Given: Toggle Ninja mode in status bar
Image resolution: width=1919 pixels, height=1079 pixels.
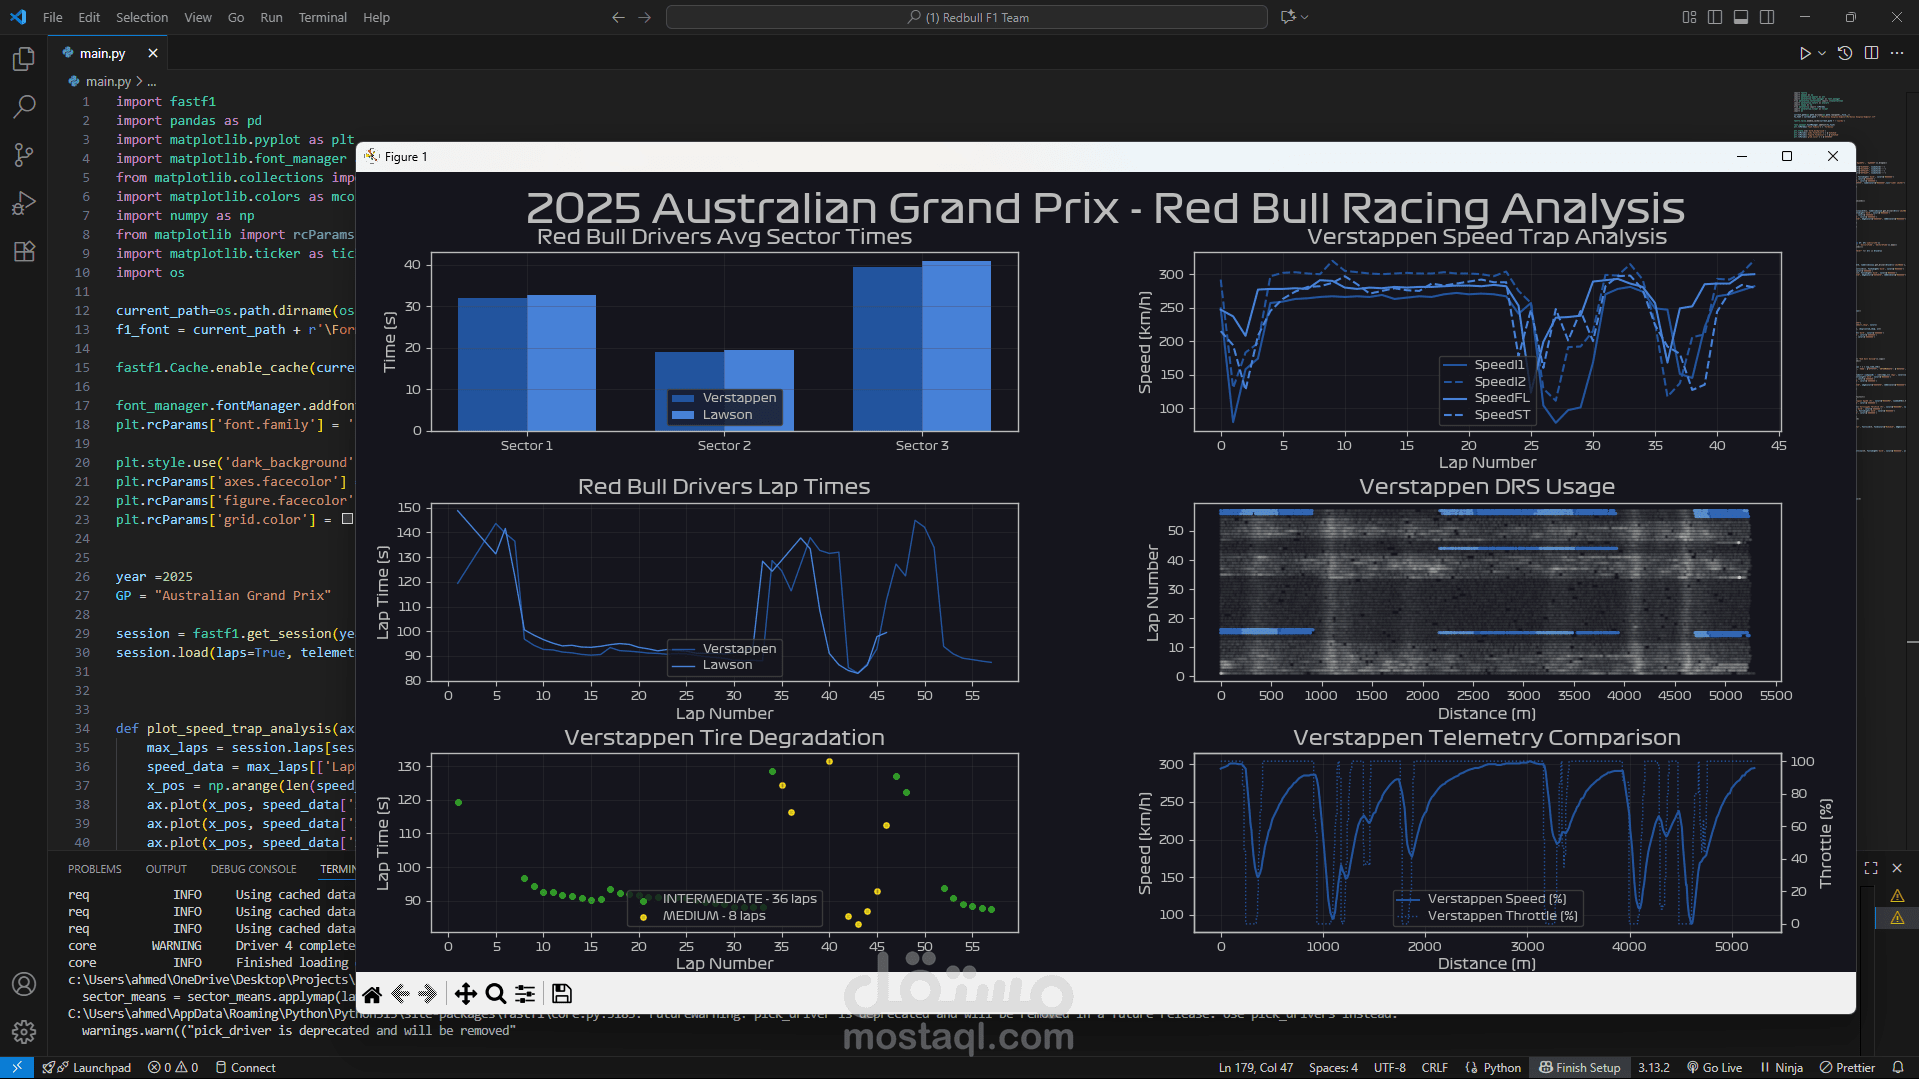Looking at the screenshot, I should (1781, 1067).
